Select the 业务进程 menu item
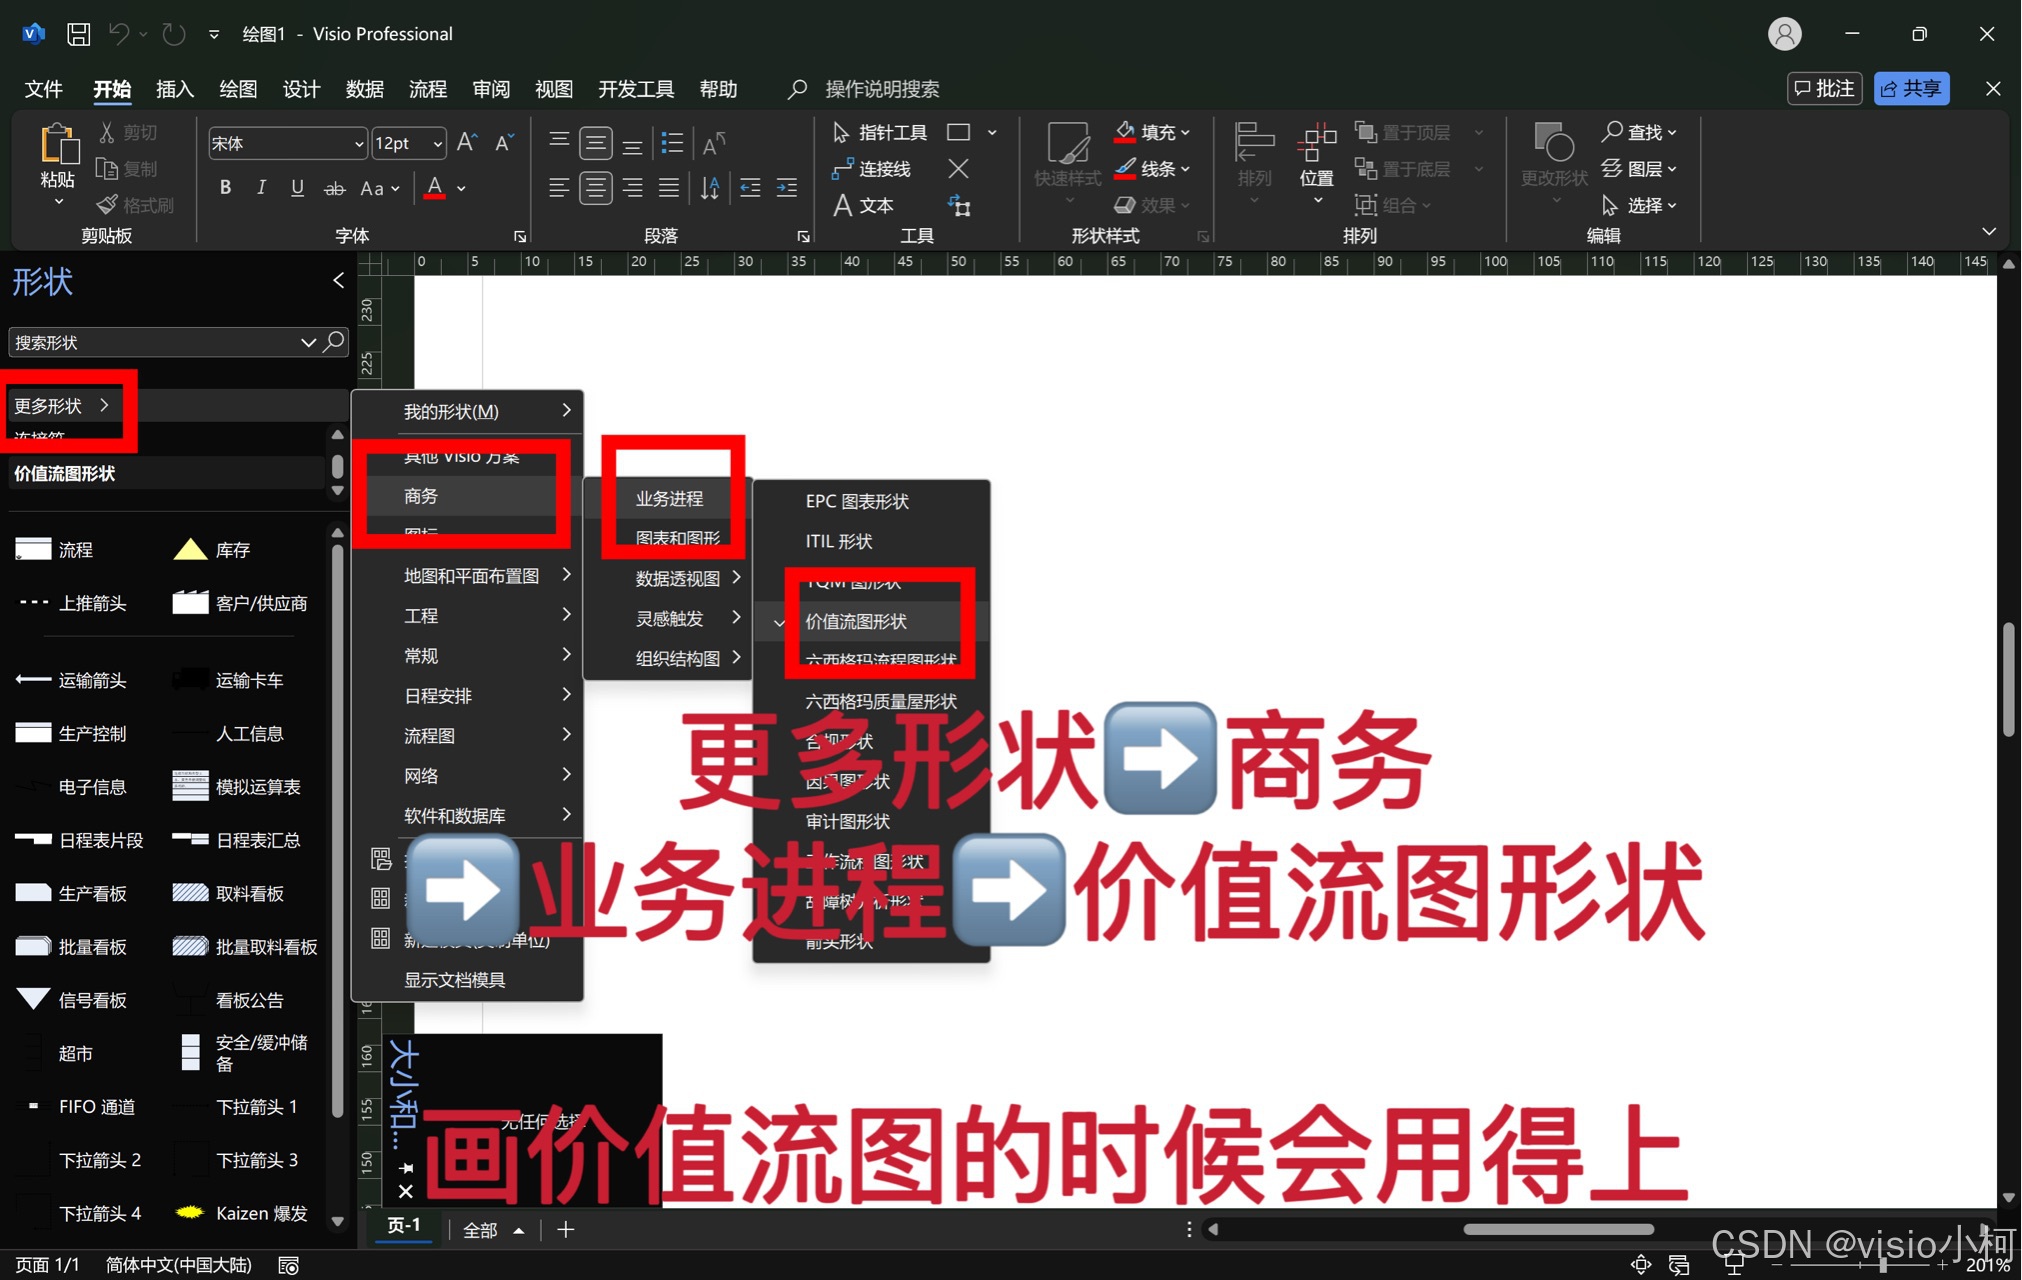The image size is (2022, 1280). pyautogui.click(x=669, y=498)
